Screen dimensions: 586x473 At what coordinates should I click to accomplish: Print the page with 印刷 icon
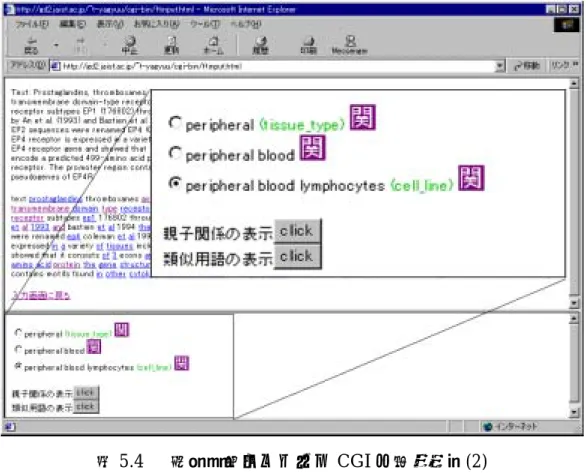(x=309, y=46)
